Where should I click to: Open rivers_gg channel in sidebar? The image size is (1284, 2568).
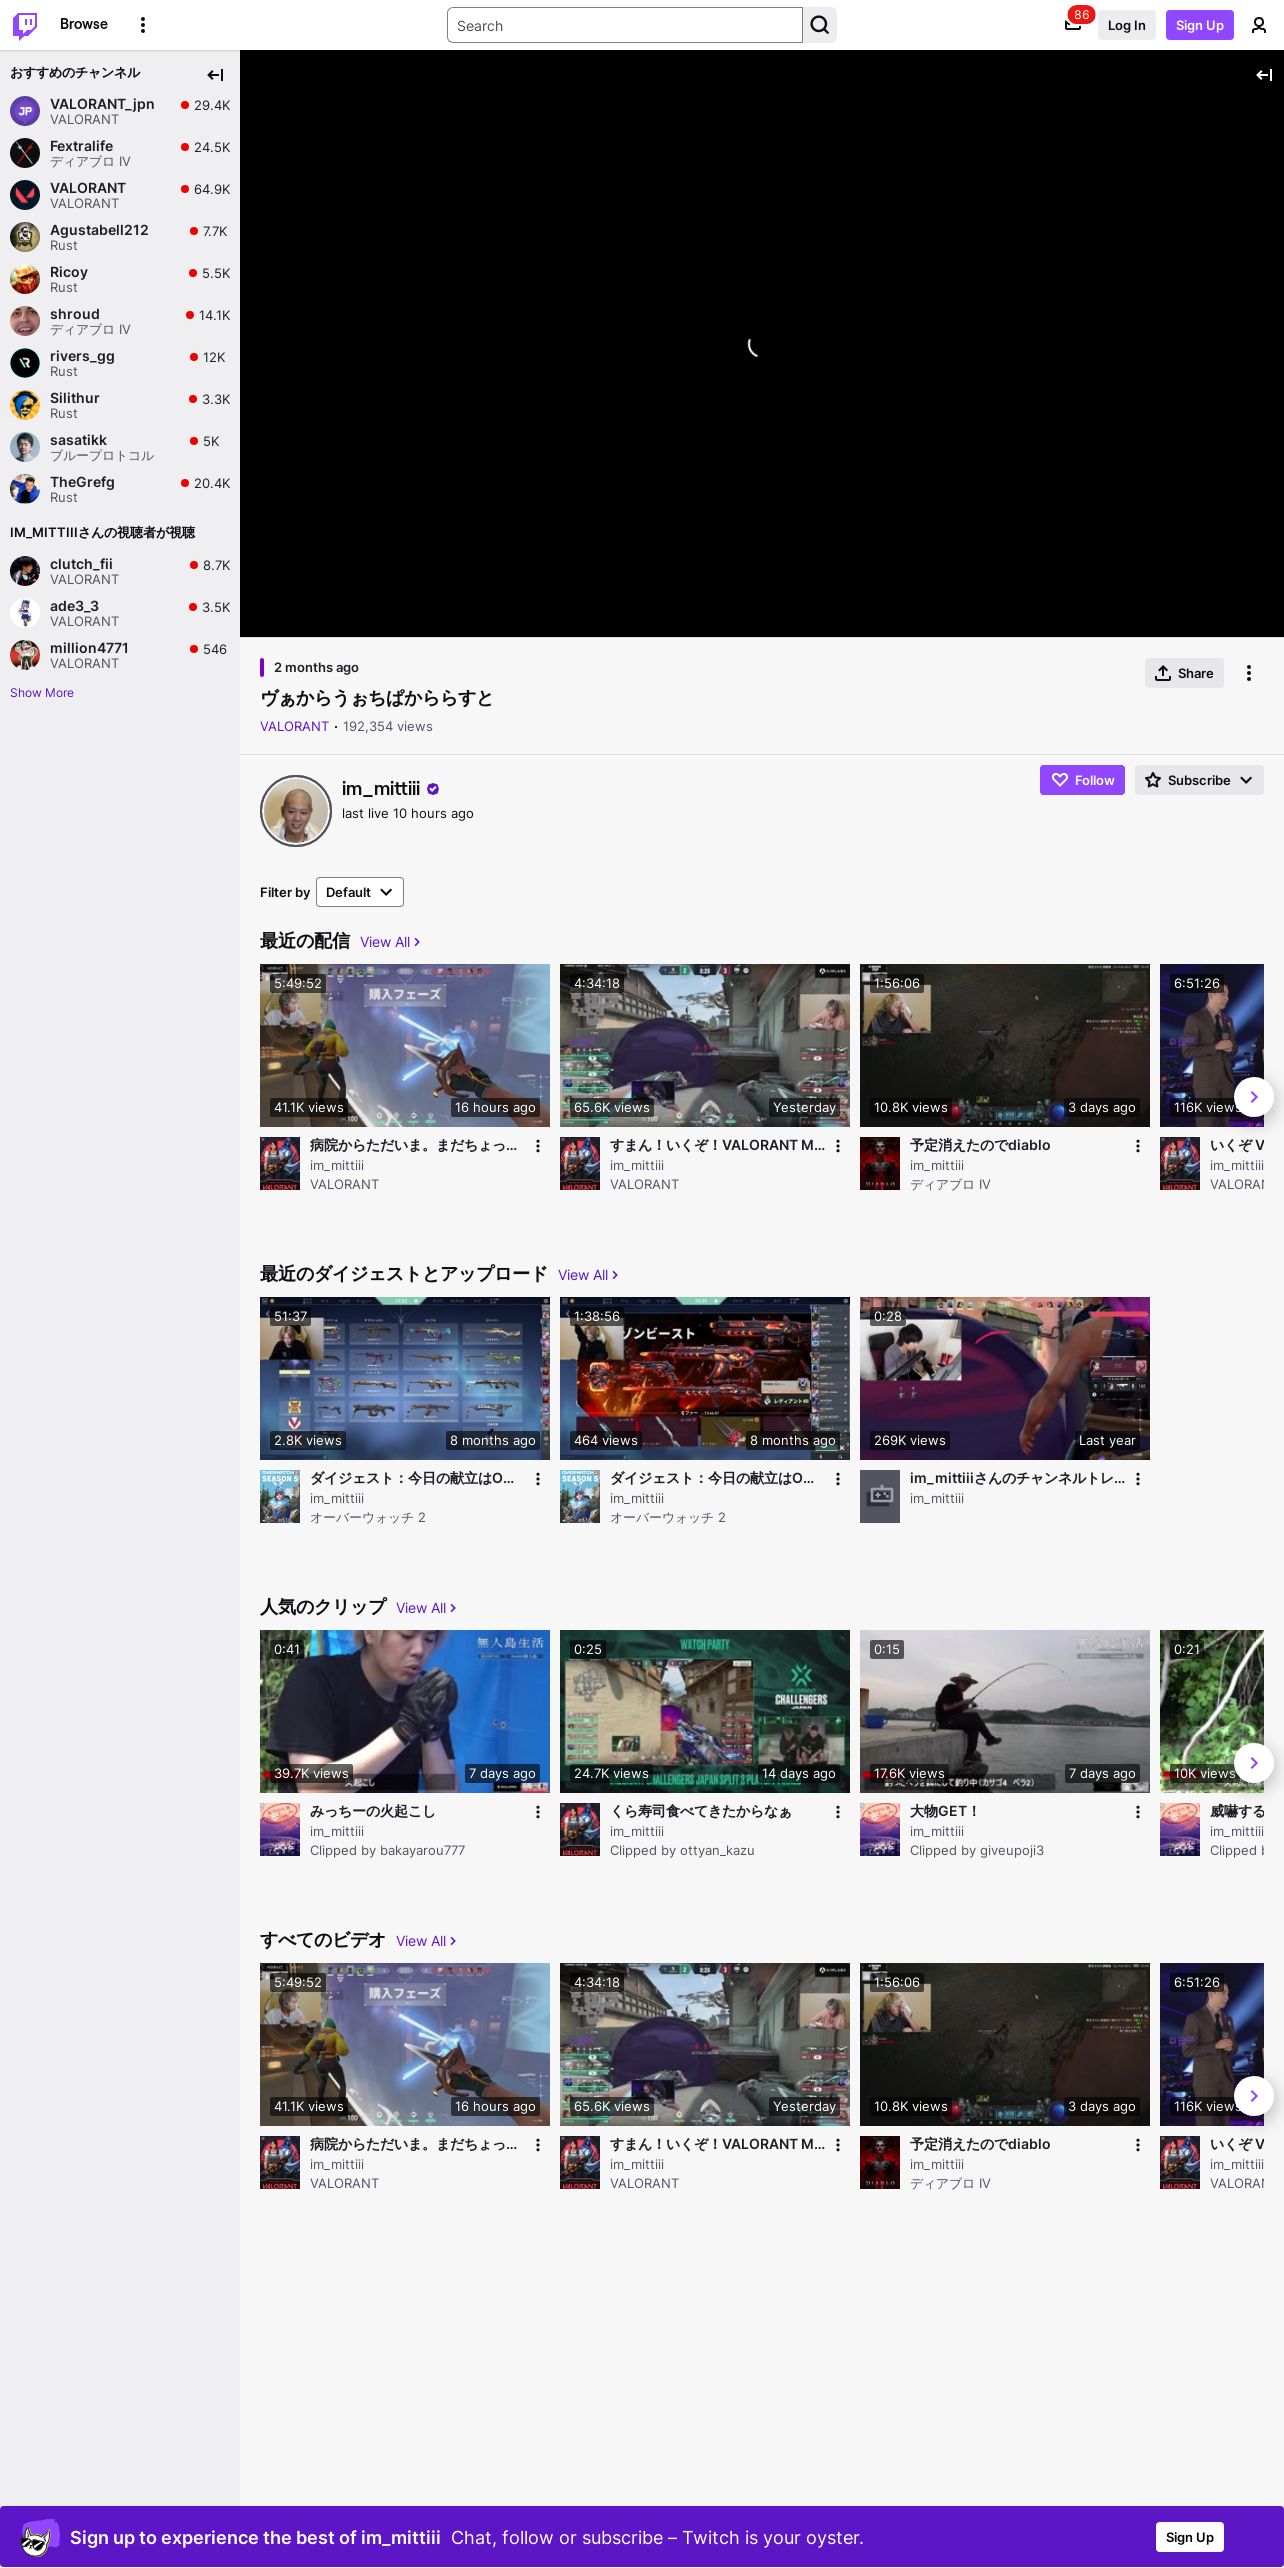coord(120,363)
